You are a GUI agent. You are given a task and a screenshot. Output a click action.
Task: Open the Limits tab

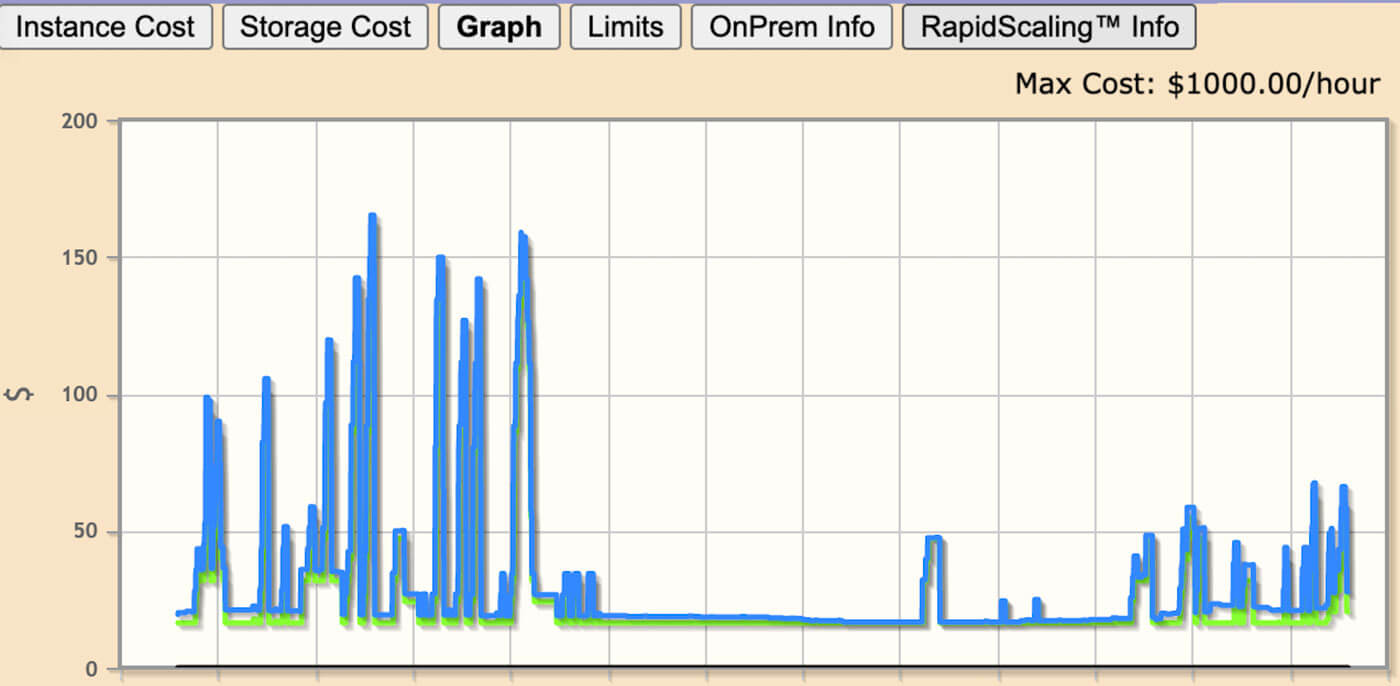[625, 27]
